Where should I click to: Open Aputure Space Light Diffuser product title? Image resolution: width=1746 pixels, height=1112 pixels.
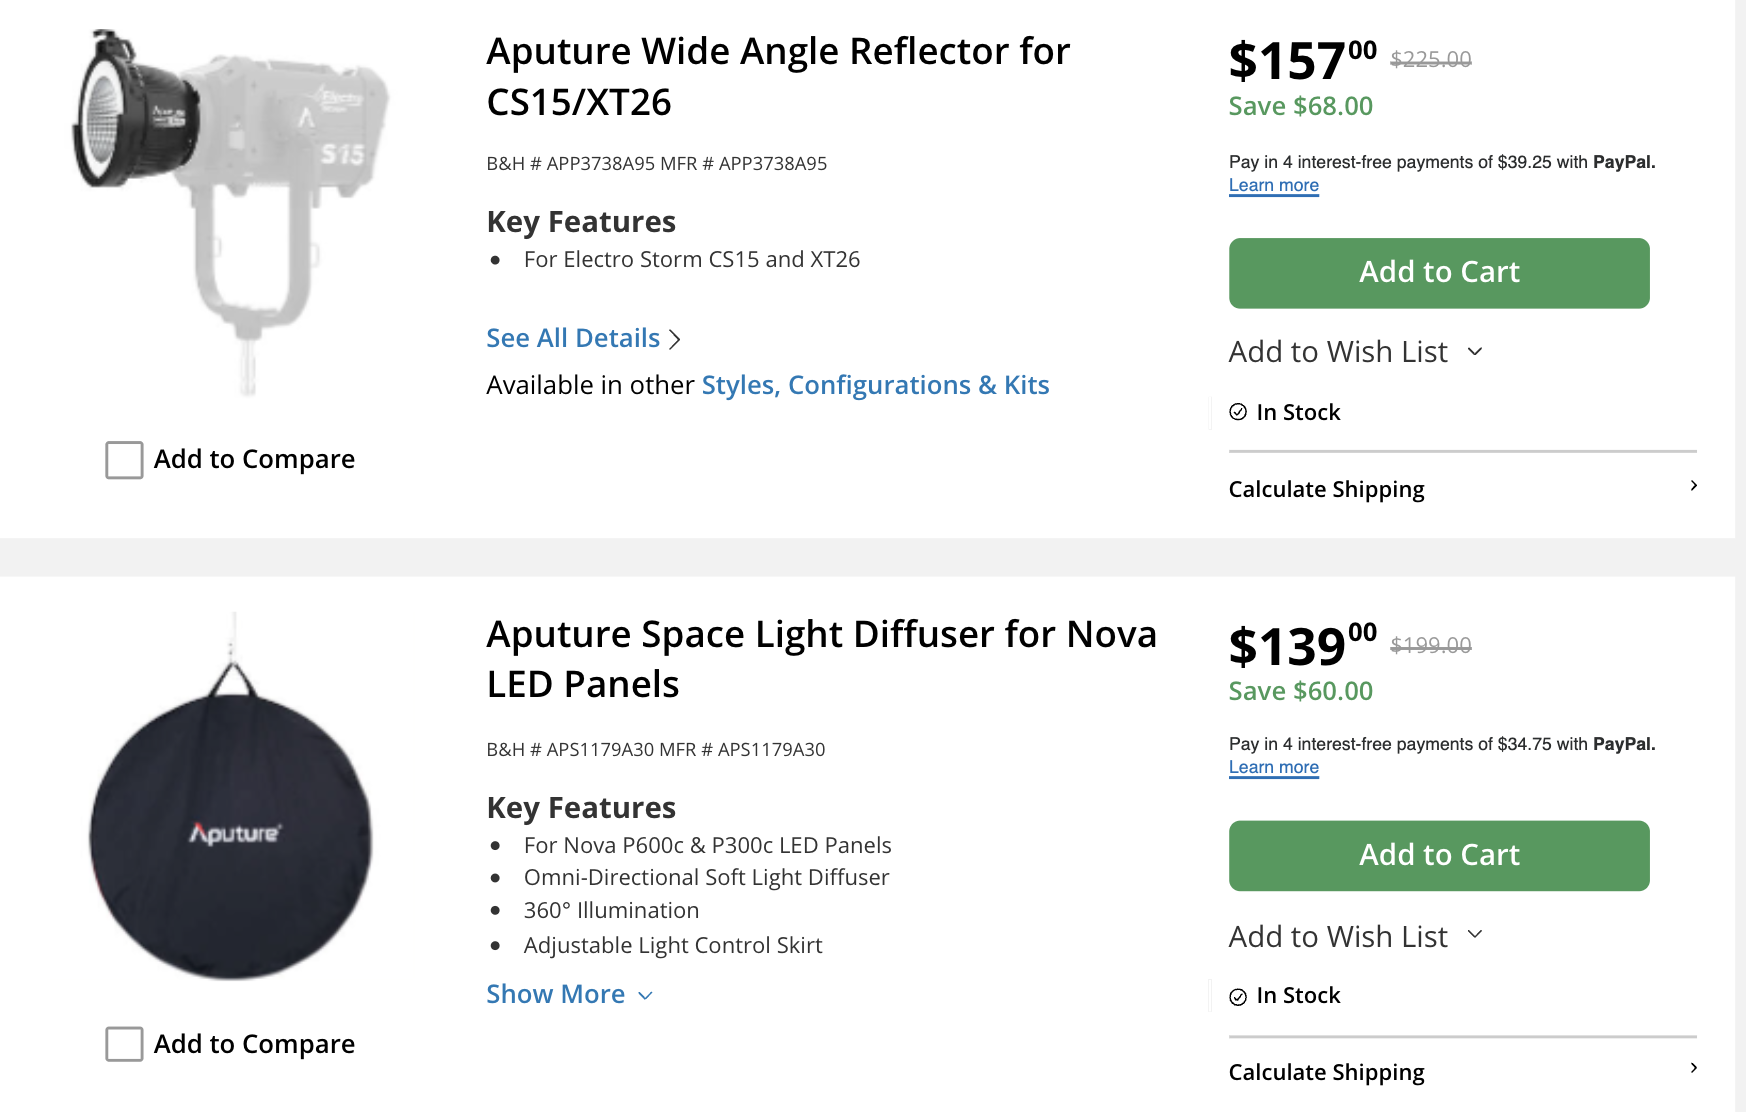820,660
